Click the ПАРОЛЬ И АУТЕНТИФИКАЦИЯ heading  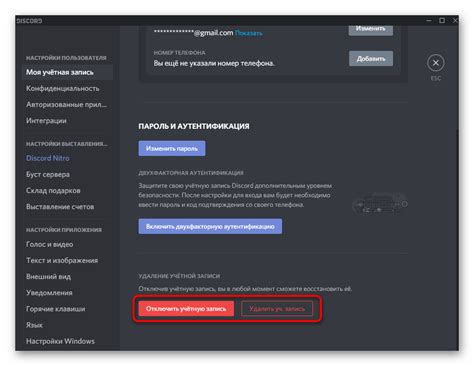click(194, 126)
